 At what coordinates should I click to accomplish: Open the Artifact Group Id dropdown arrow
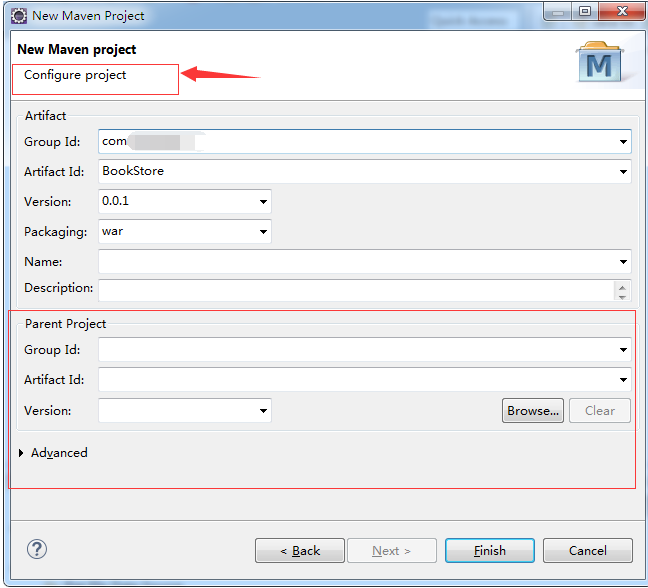tap(623, 142)
